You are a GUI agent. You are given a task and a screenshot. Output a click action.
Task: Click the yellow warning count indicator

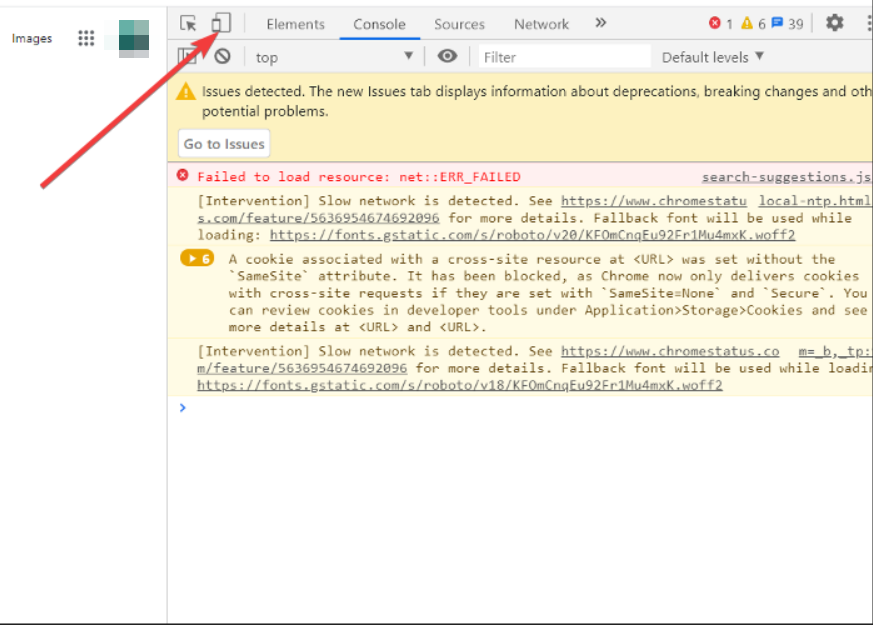[753, 24]
